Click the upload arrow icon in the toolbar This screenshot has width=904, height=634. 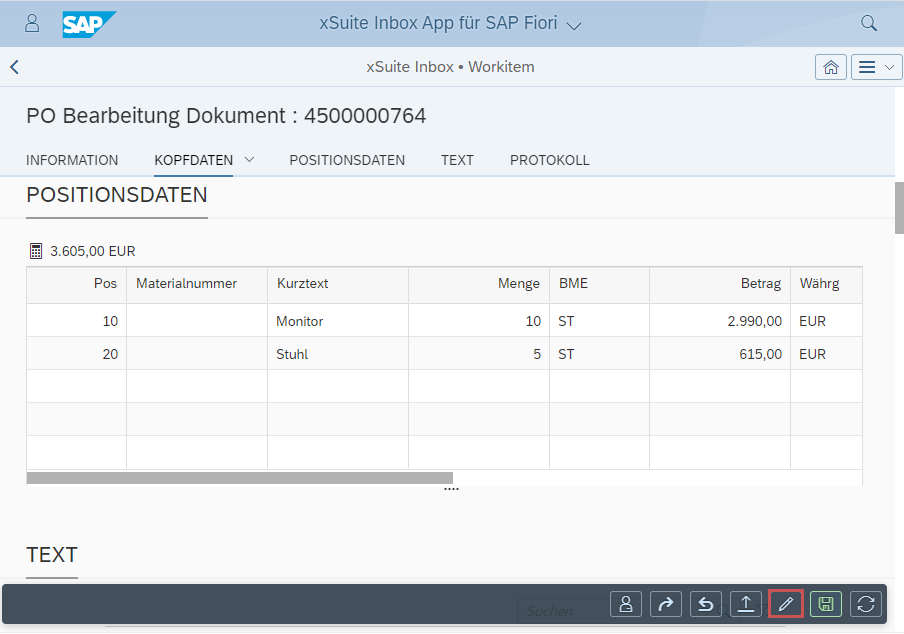(x=745, y=604)
